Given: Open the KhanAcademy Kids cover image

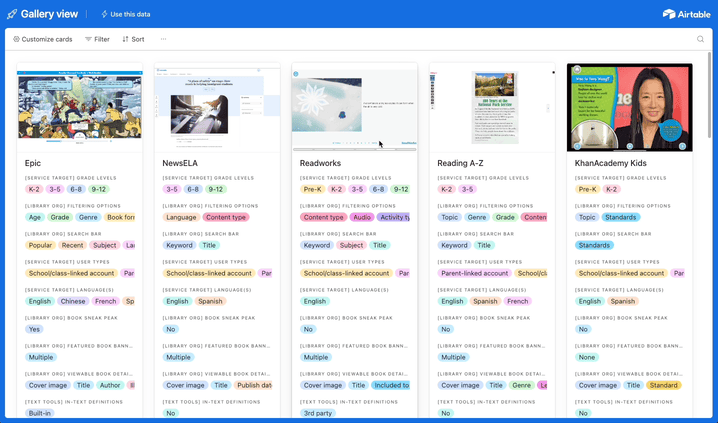Looking at the screenshot, I should coord(630,108).
